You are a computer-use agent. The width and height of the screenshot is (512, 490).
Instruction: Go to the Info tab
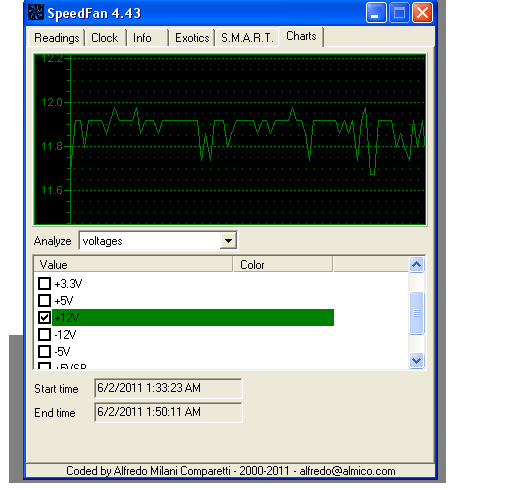147,38
